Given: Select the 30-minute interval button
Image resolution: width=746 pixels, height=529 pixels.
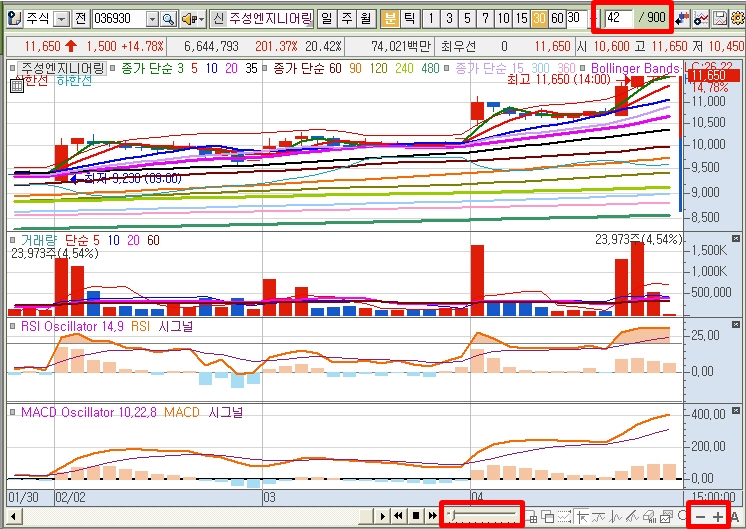Looking at the screenshot, I should click(x=539, y=19).
